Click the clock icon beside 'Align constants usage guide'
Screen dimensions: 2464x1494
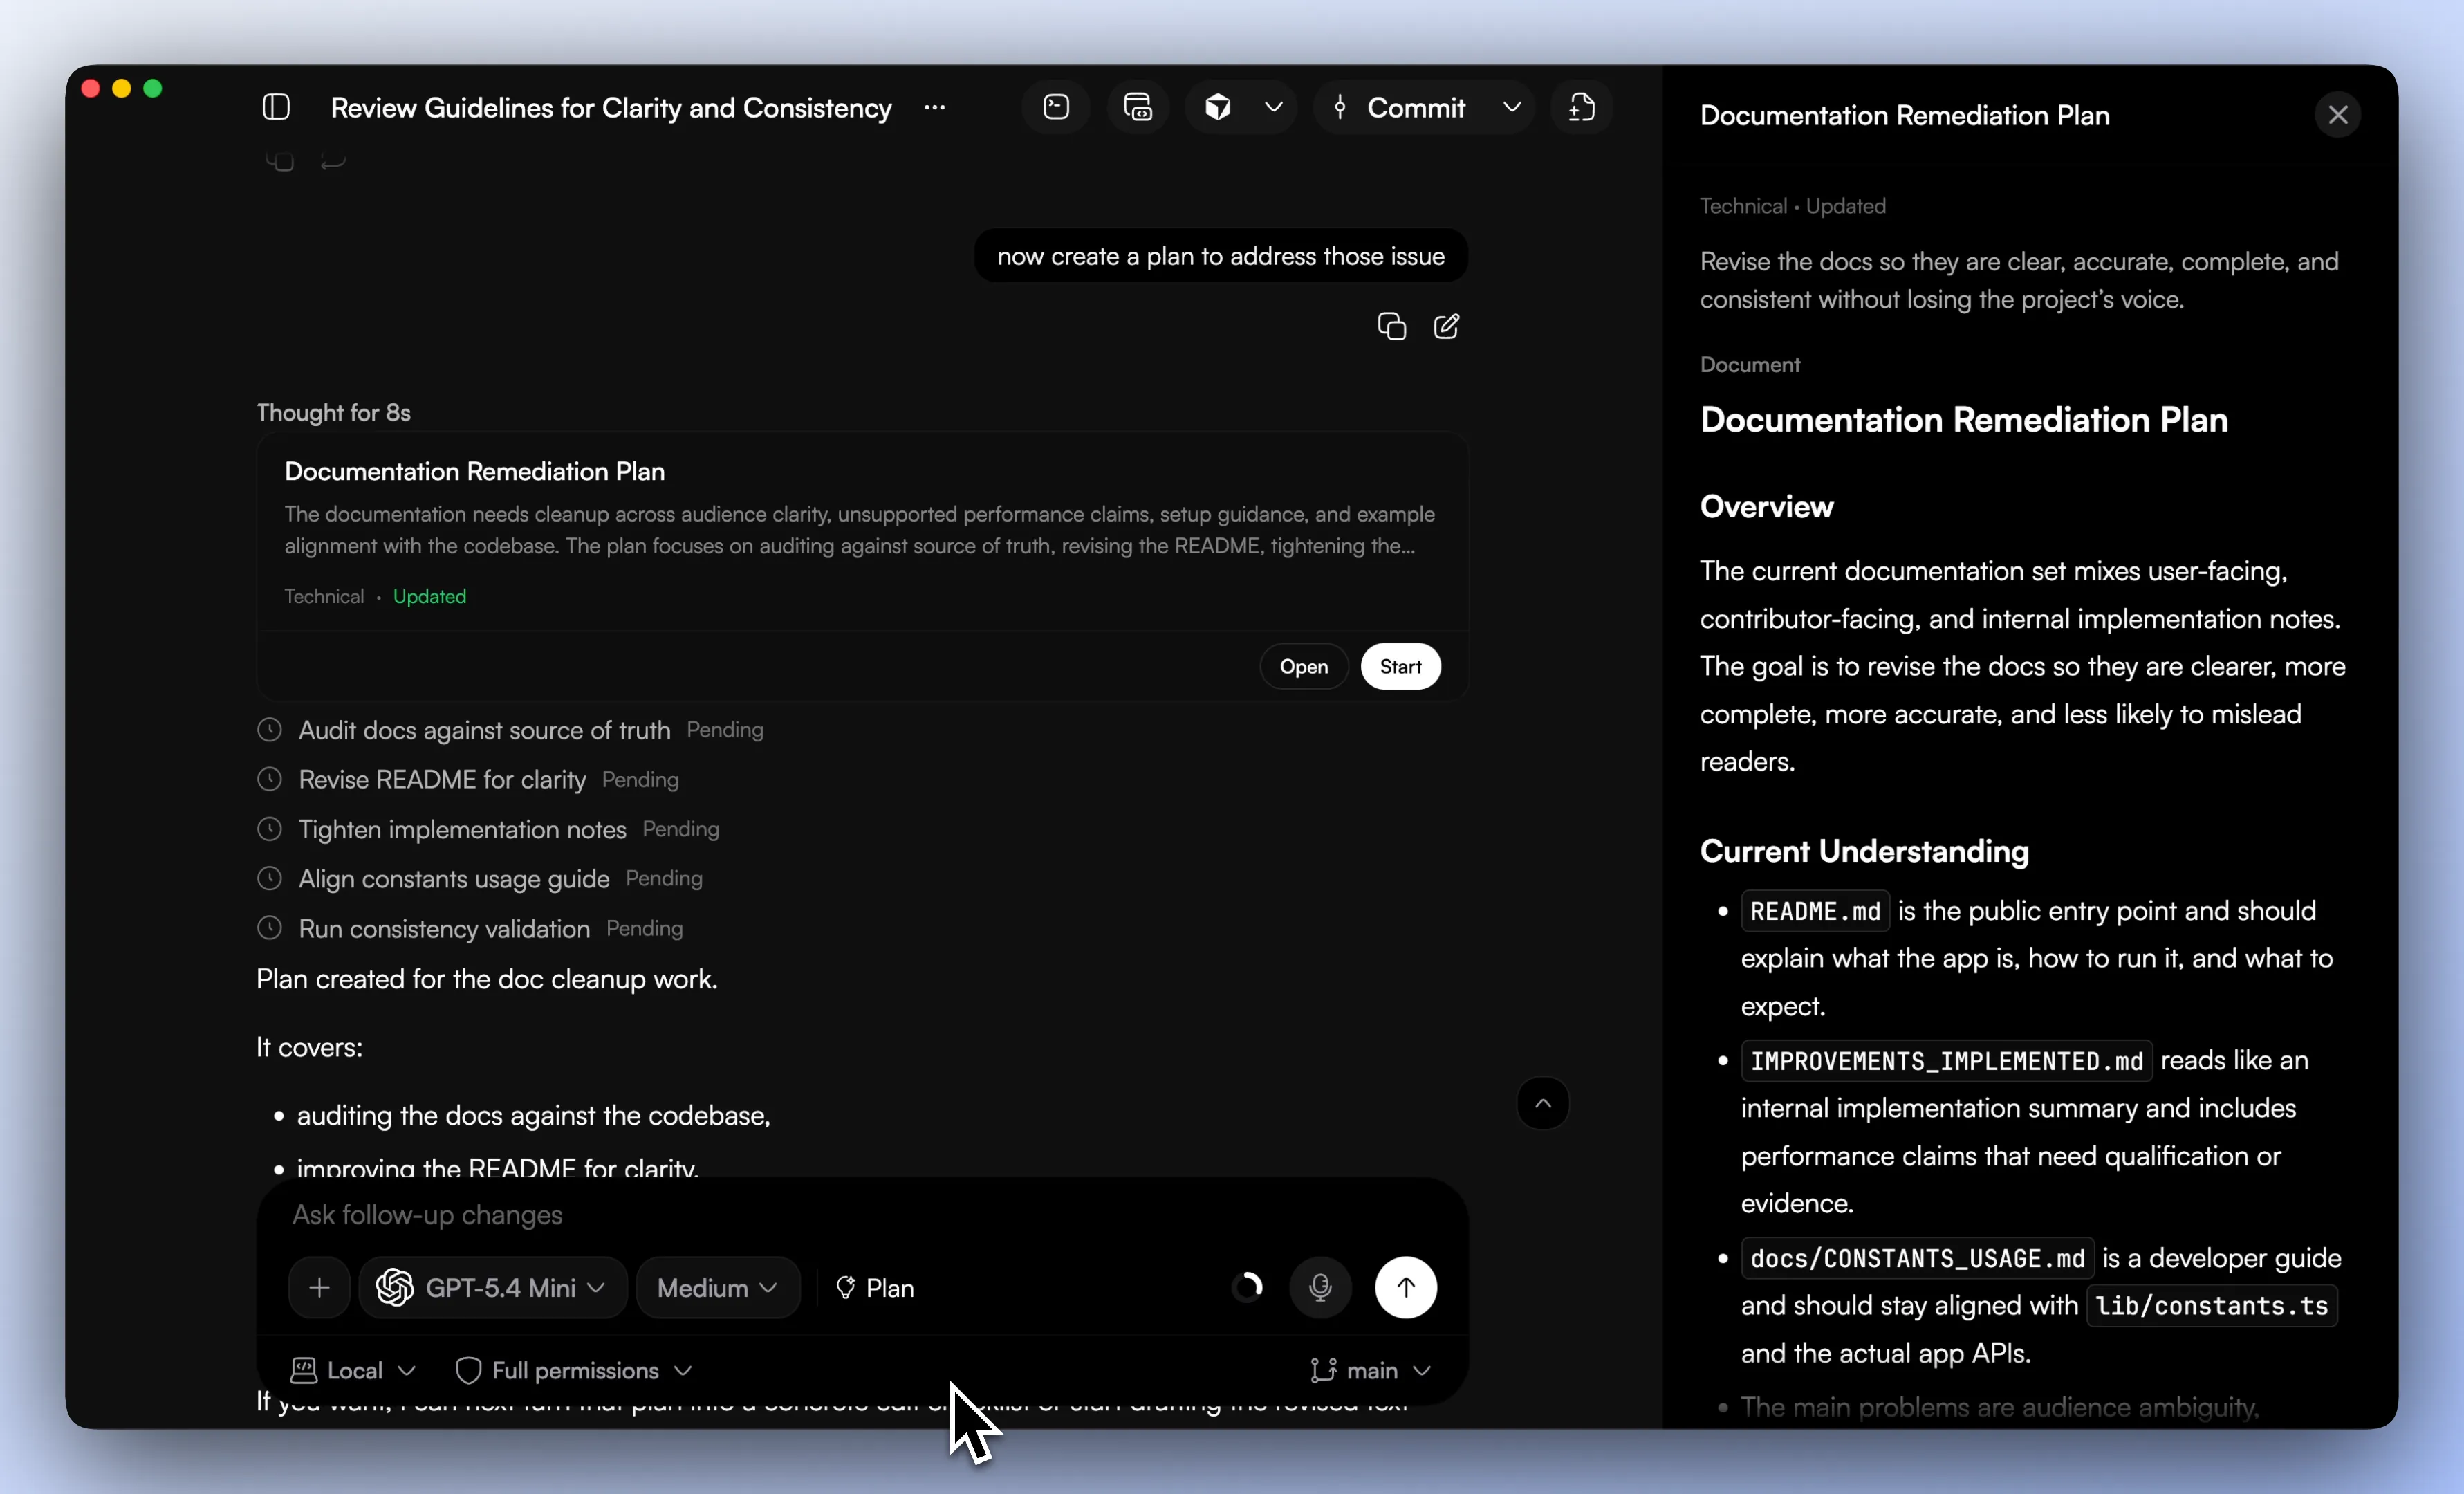[x=269, y=878]
